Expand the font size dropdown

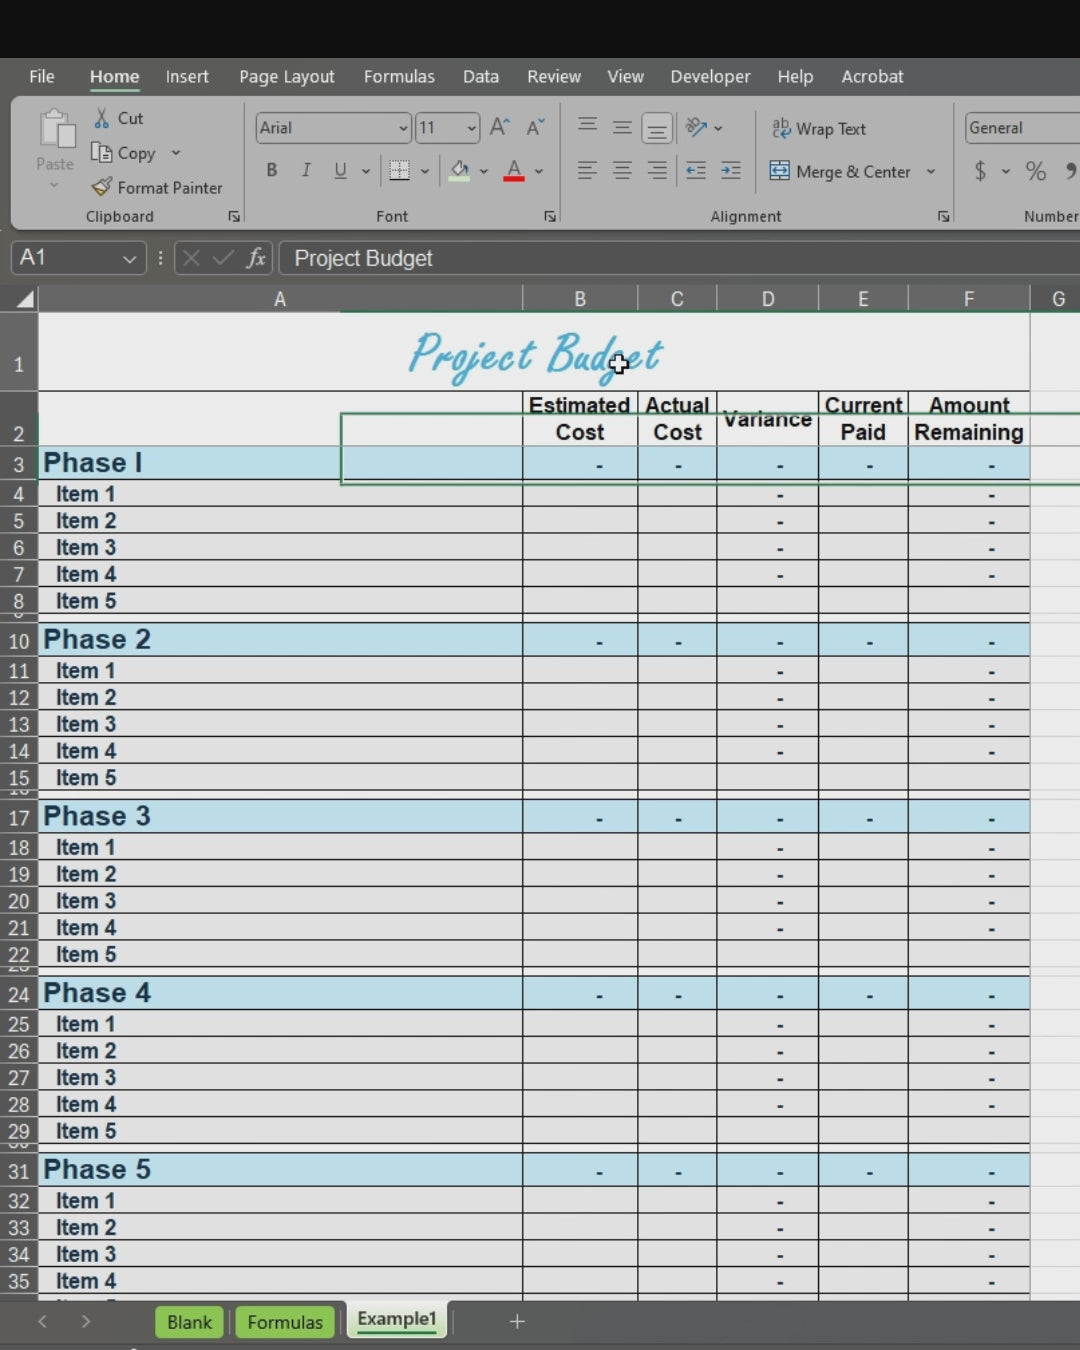[471, 128]
